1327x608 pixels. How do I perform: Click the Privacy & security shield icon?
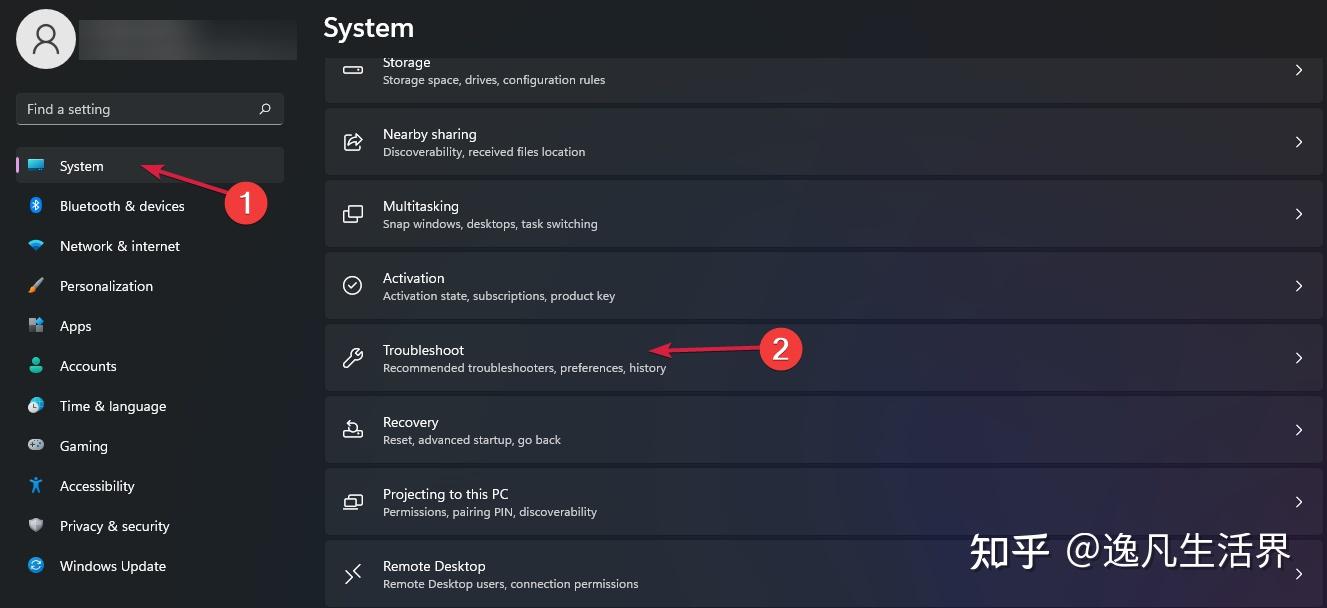click(x=36, y=526)
